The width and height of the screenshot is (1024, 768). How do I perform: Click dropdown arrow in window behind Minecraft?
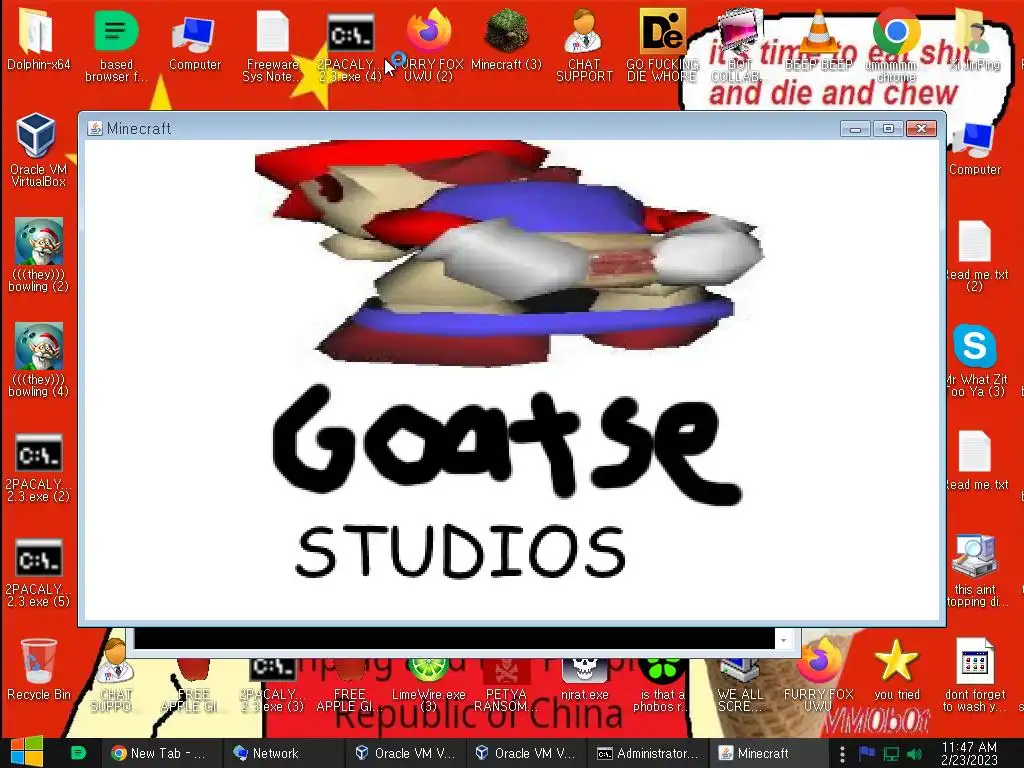783,639
